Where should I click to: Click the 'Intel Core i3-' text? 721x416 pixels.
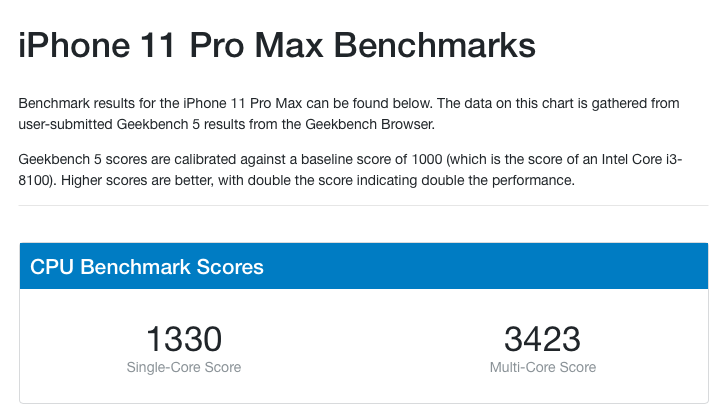tap(642, 159)
